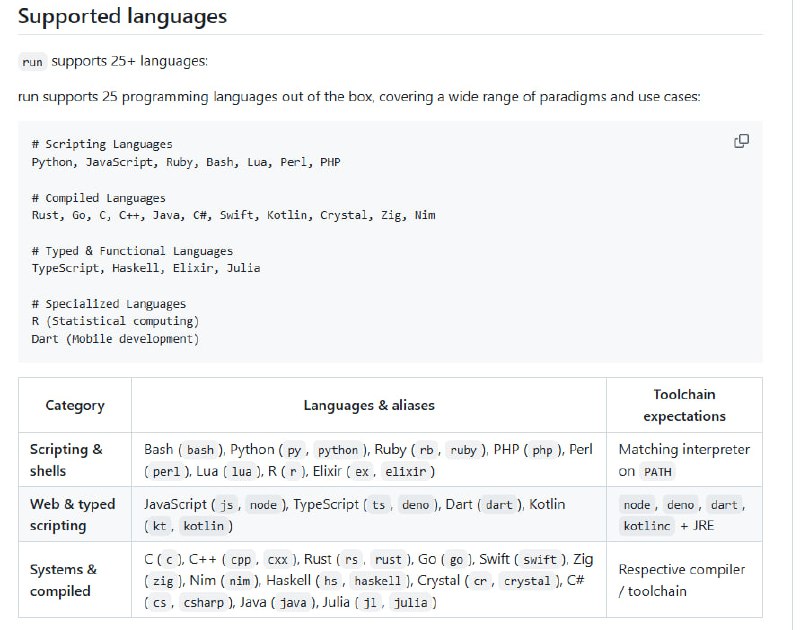Select the 'Web & typed scripting' row label
The width and height of the screenshot is (800, 630).
[72, 514]
